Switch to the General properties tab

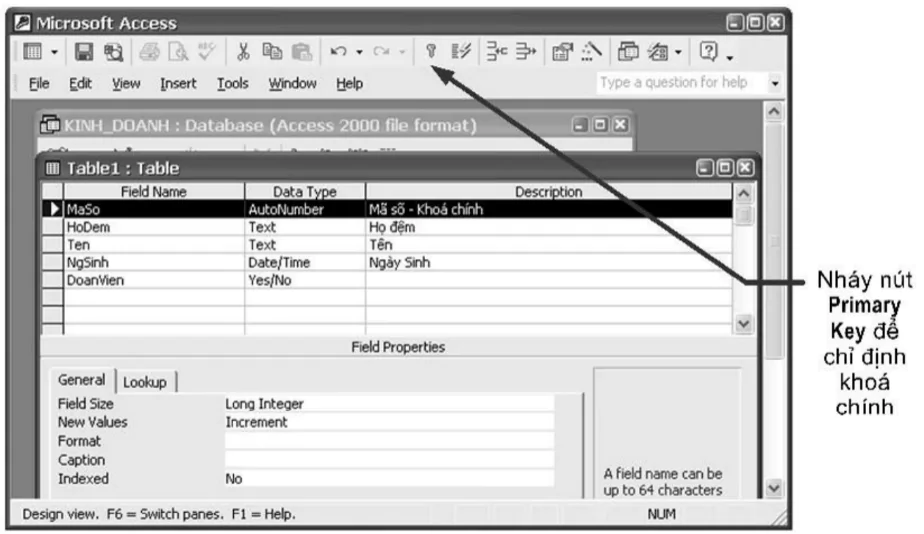82,380
